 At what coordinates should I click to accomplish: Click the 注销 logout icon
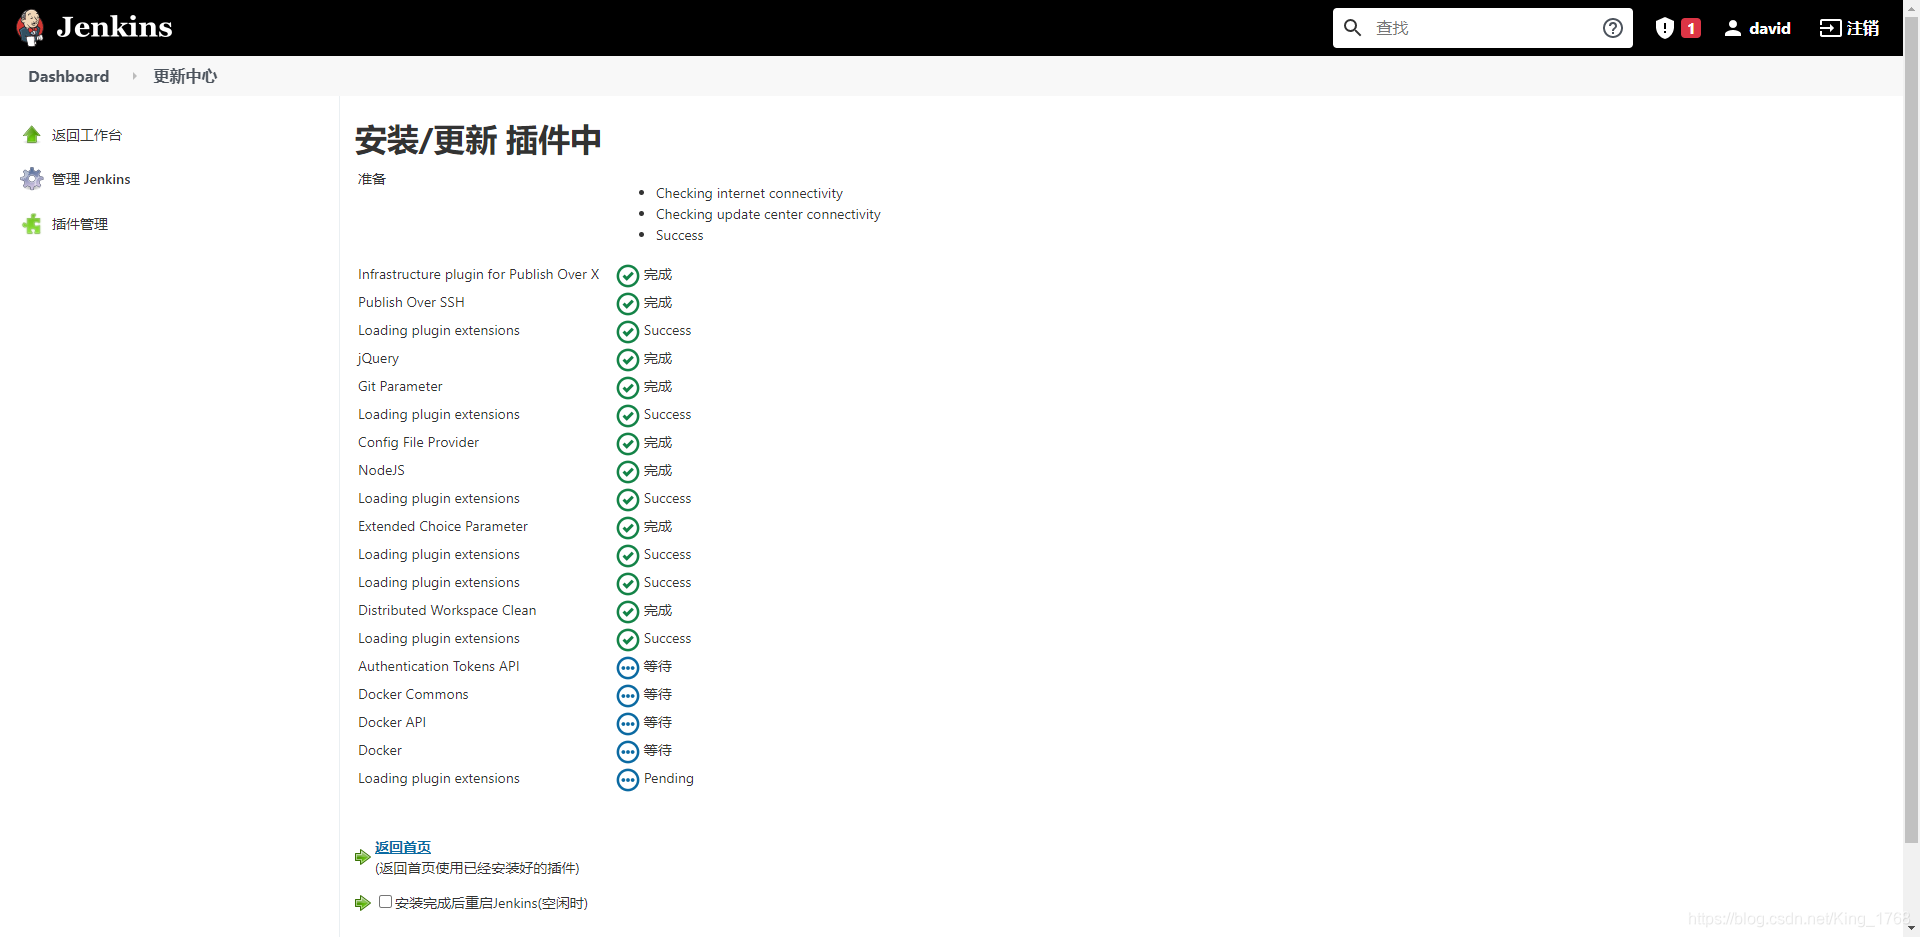click(x=1830, y=28)
